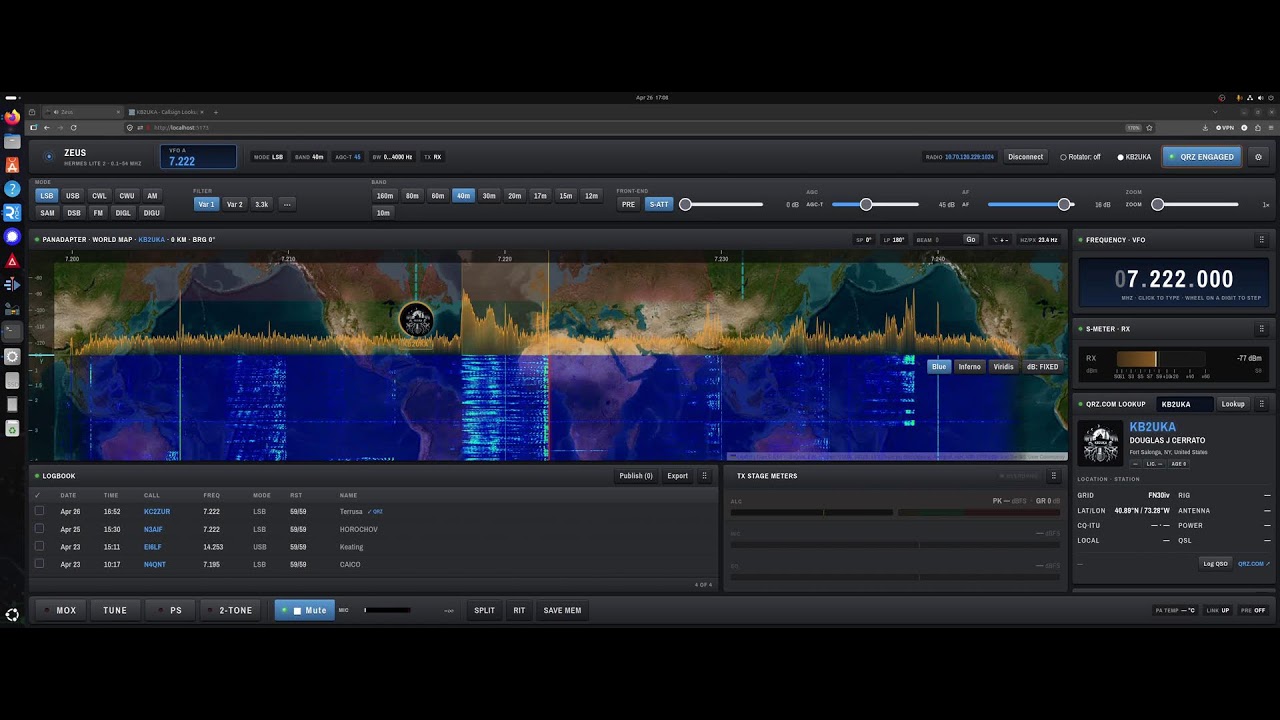
Task: Tick the checkbox for the KC2ZUR log entry
Action: pyautogui.click(x=39, y=511)
